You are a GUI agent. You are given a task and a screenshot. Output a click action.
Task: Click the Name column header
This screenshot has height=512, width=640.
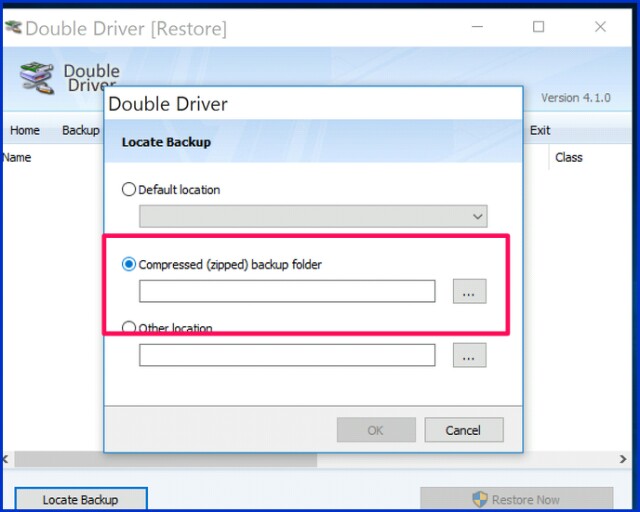pyautogui.click(x=17, y=157)
